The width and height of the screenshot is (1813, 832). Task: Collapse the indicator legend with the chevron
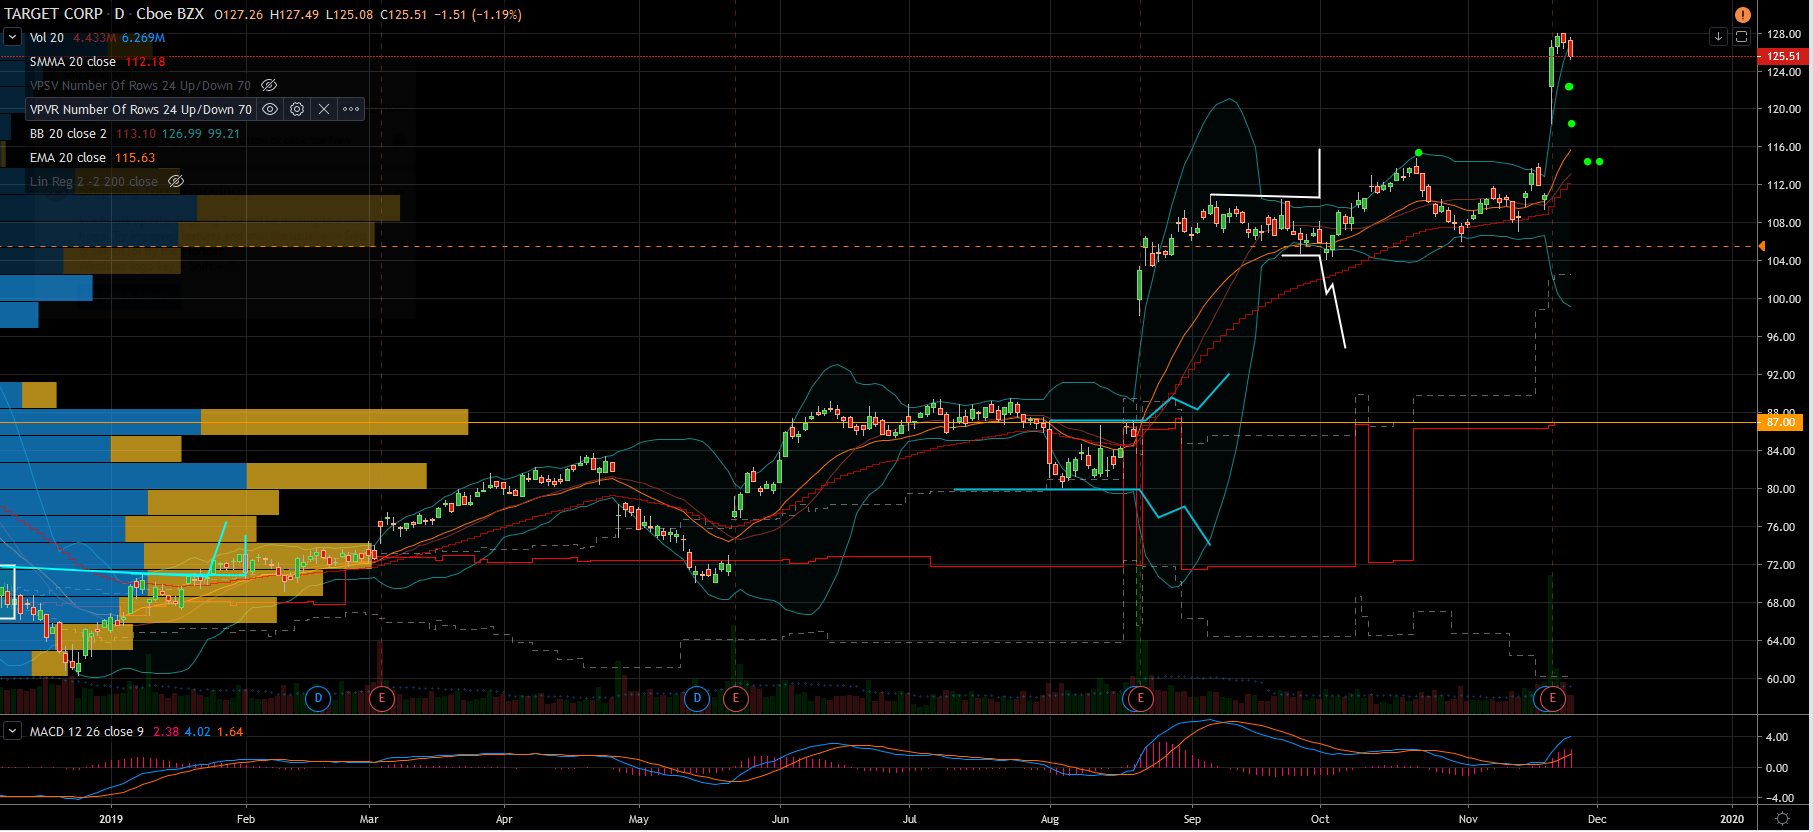pos(12,37)
